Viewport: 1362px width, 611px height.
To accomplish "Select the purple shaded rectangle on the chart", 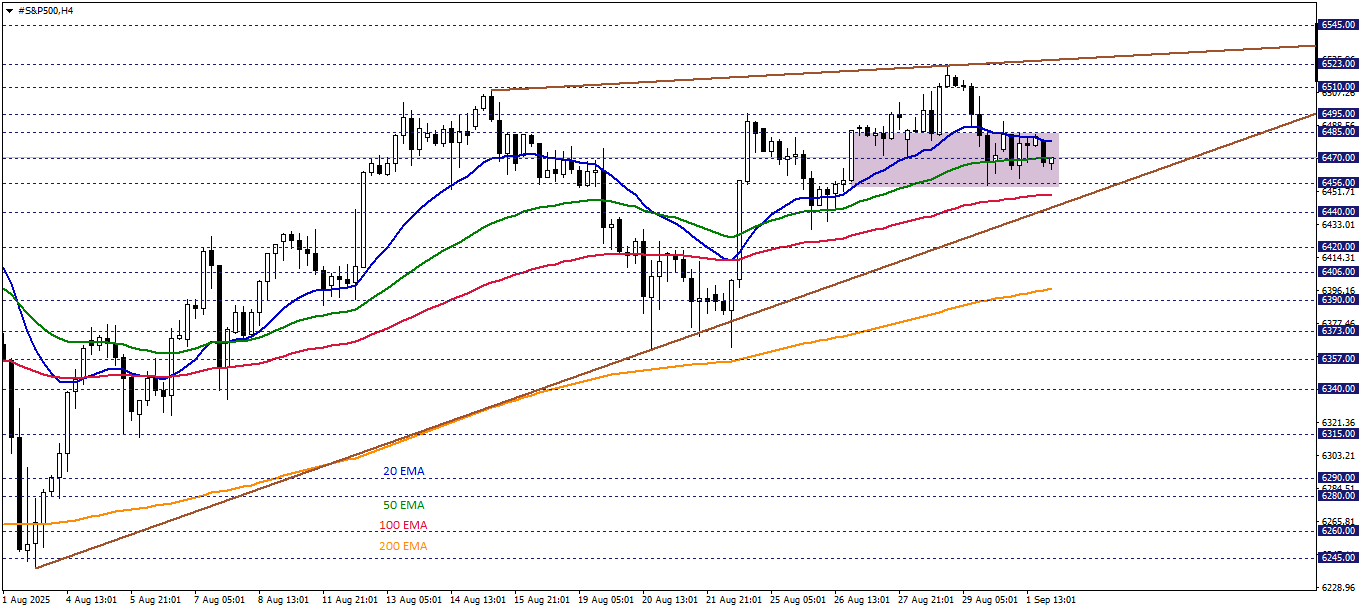I will 954,159.
